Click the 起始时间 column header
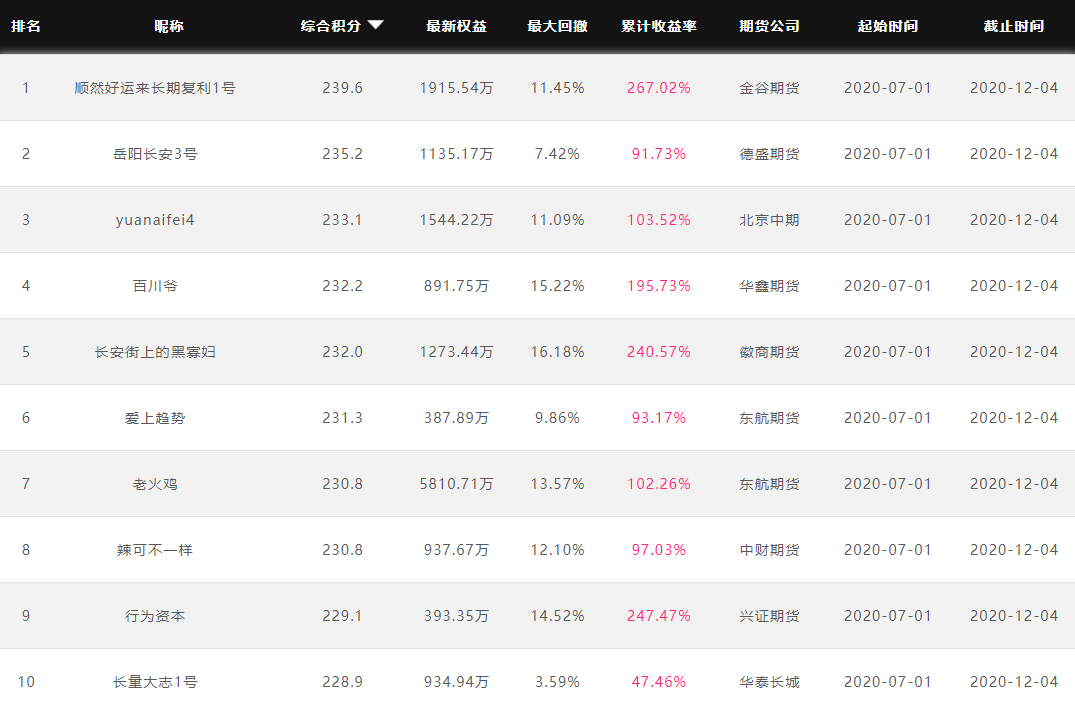This screenshot has width=1075, height=711. [888, 26]
